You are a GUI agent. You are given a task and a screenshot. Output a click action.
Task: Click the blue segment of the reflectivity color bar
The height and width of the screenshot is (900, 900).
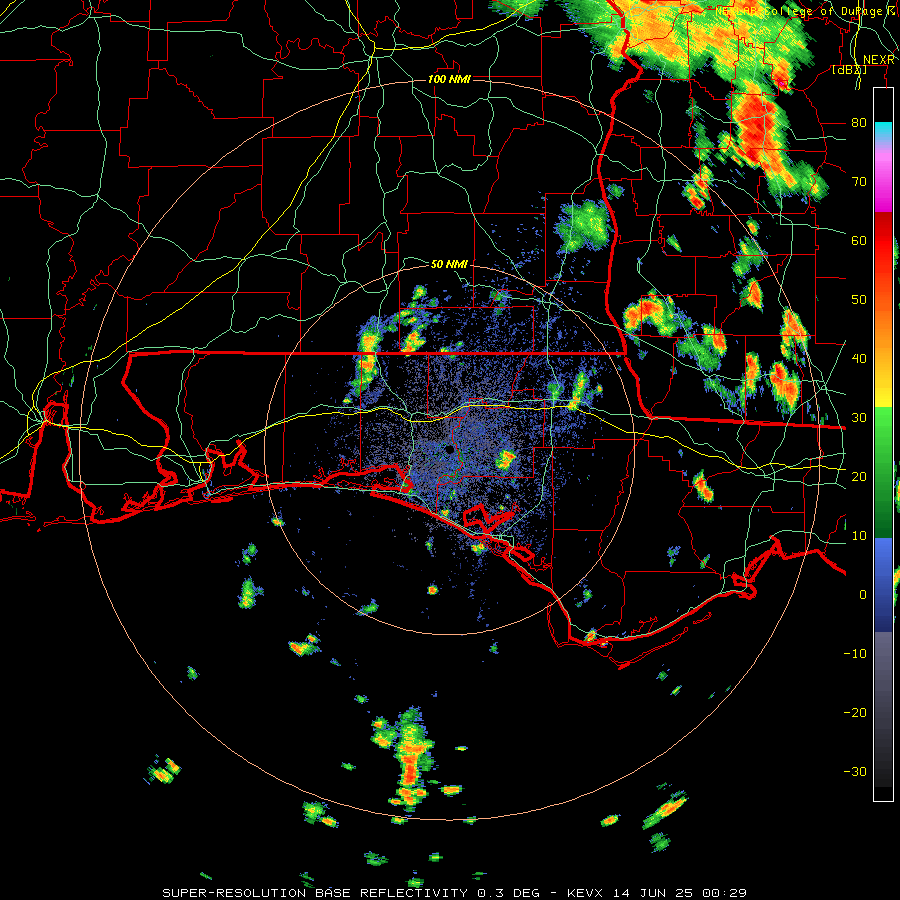[883, 584]
